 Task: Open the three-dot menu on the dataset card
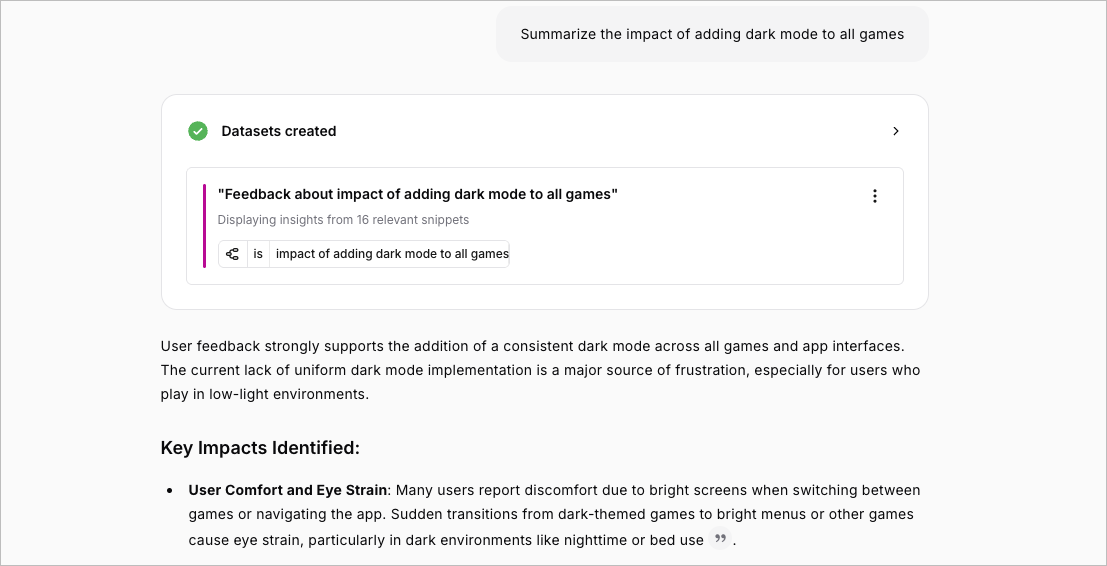(875, 196)
